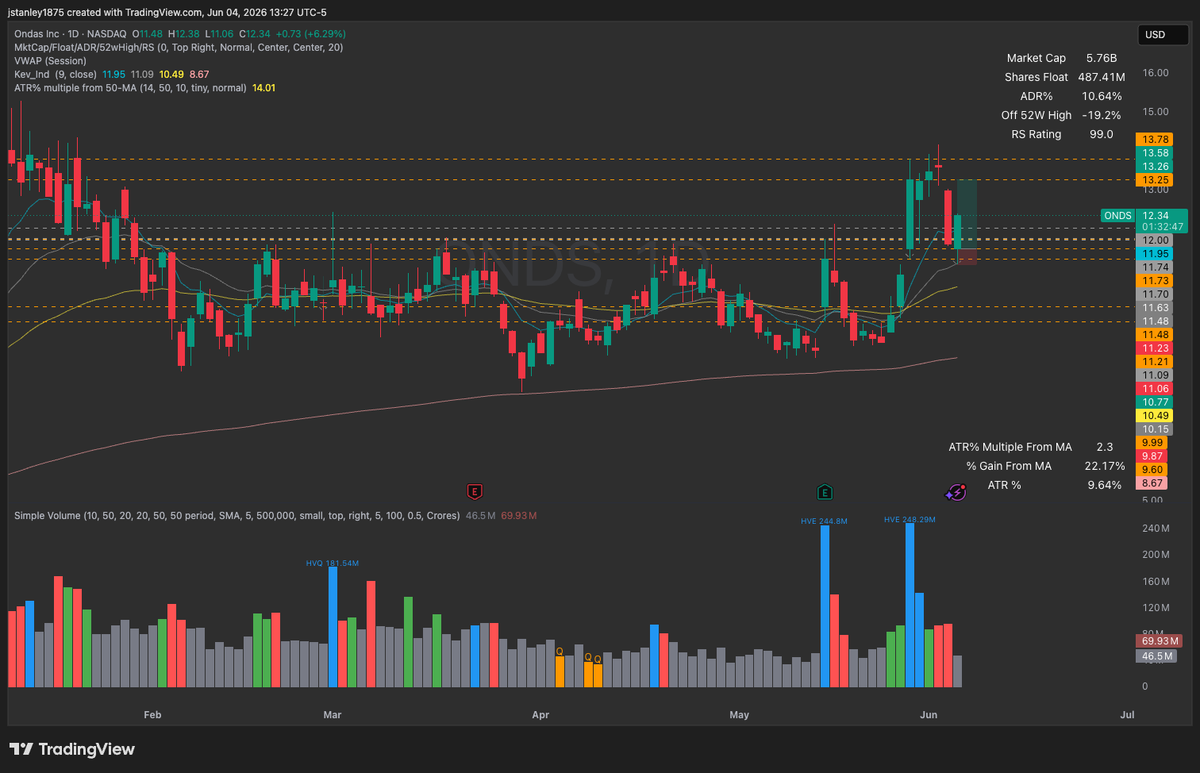Click the ADR% 10.64% value
The width and height of the screenshot is (1200, 773).
(1102, 96)
